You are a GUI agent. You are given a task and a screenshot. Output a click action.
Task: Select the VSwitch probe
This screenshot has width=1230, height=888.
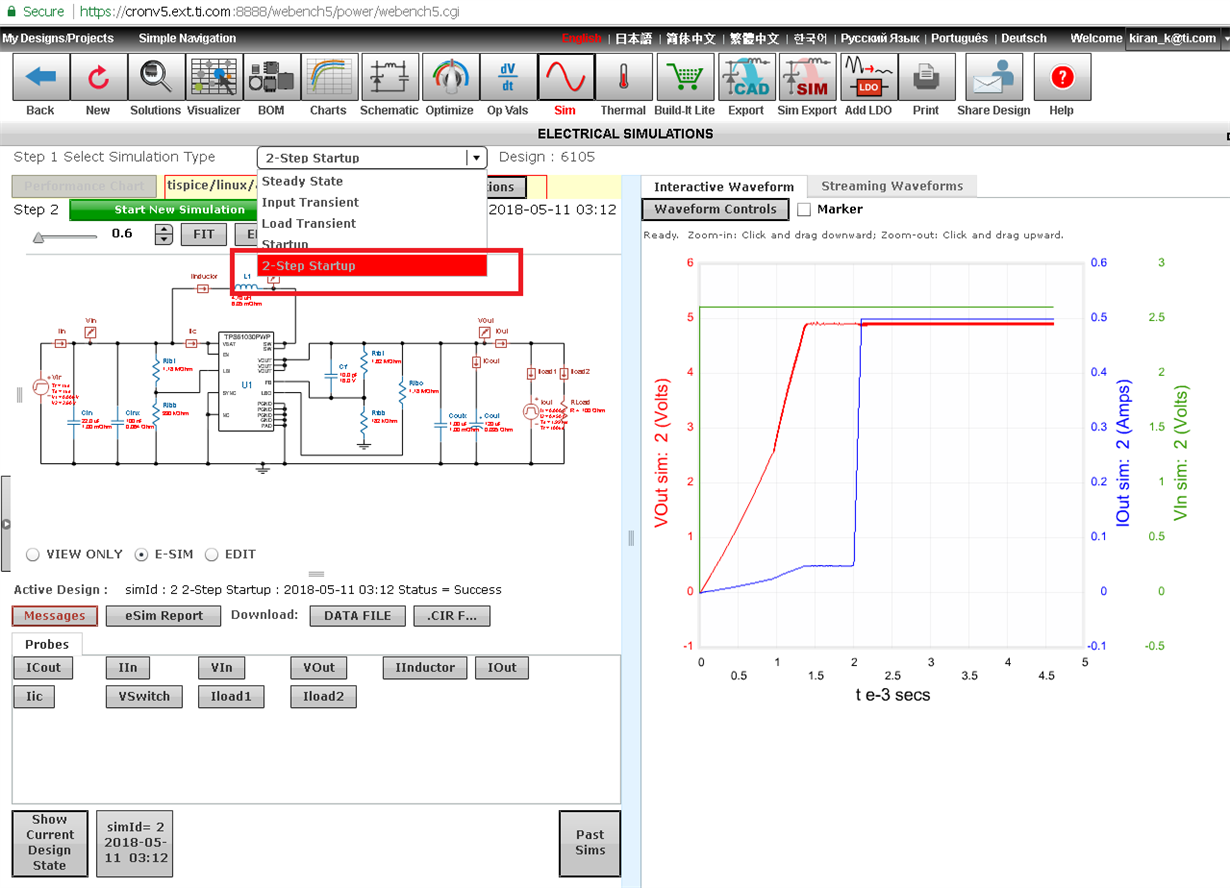144,697
